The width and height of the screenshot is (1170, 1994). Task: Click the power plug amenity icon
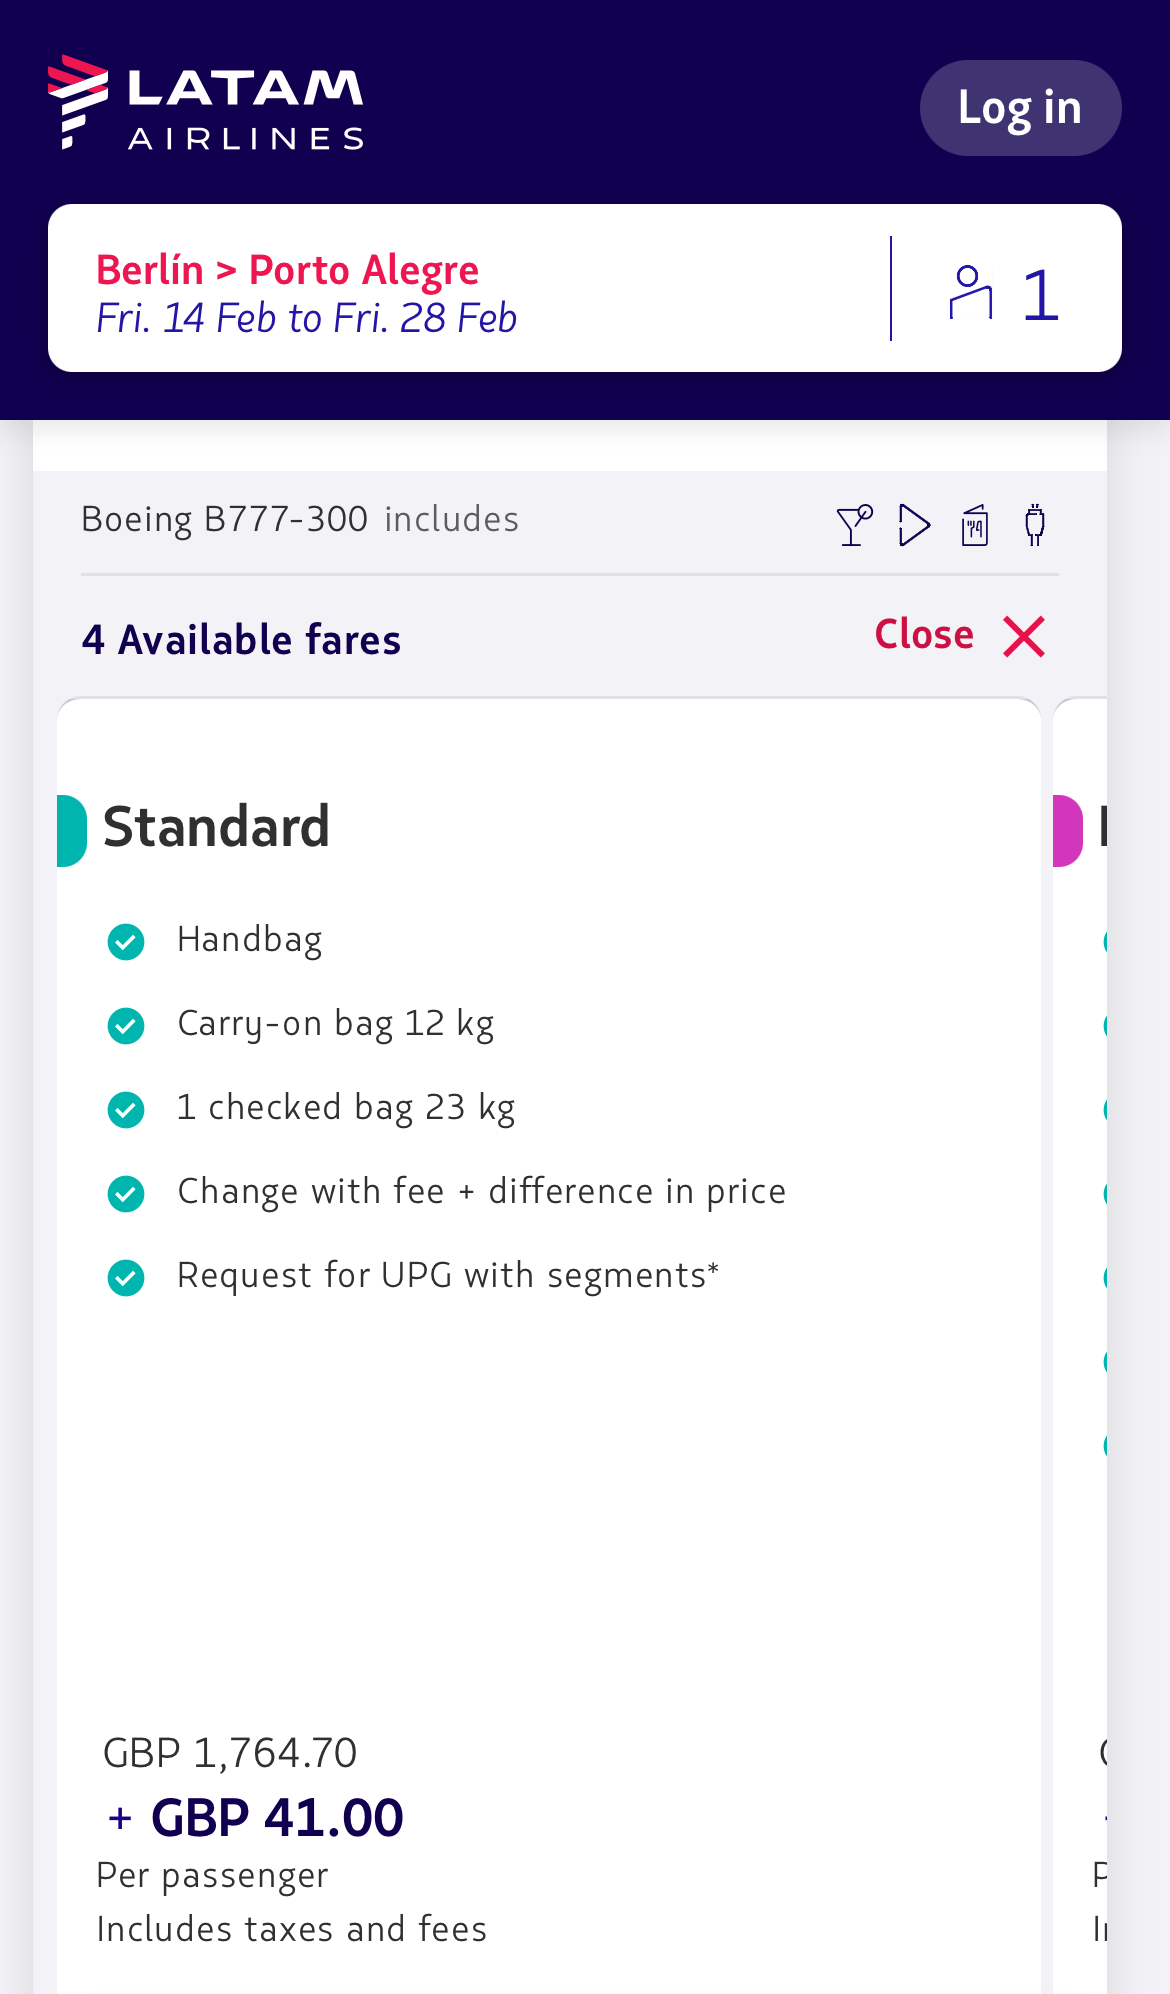1035,525
